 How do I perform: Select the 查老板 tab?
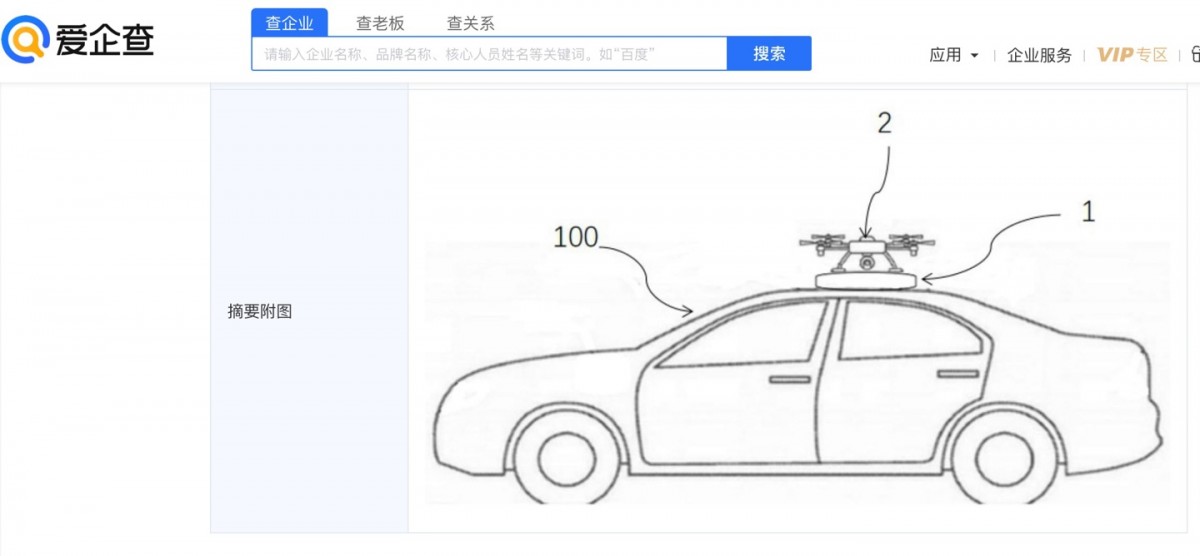[x=380, y=23]
